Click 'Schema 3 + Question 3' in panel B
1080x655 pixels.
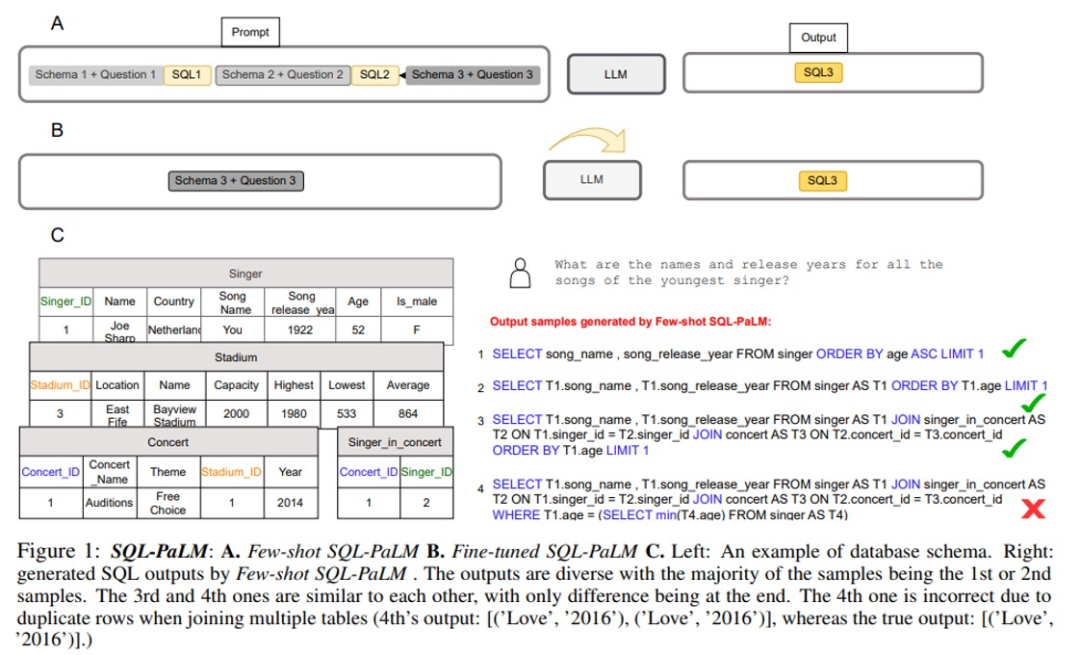[236, 180]
